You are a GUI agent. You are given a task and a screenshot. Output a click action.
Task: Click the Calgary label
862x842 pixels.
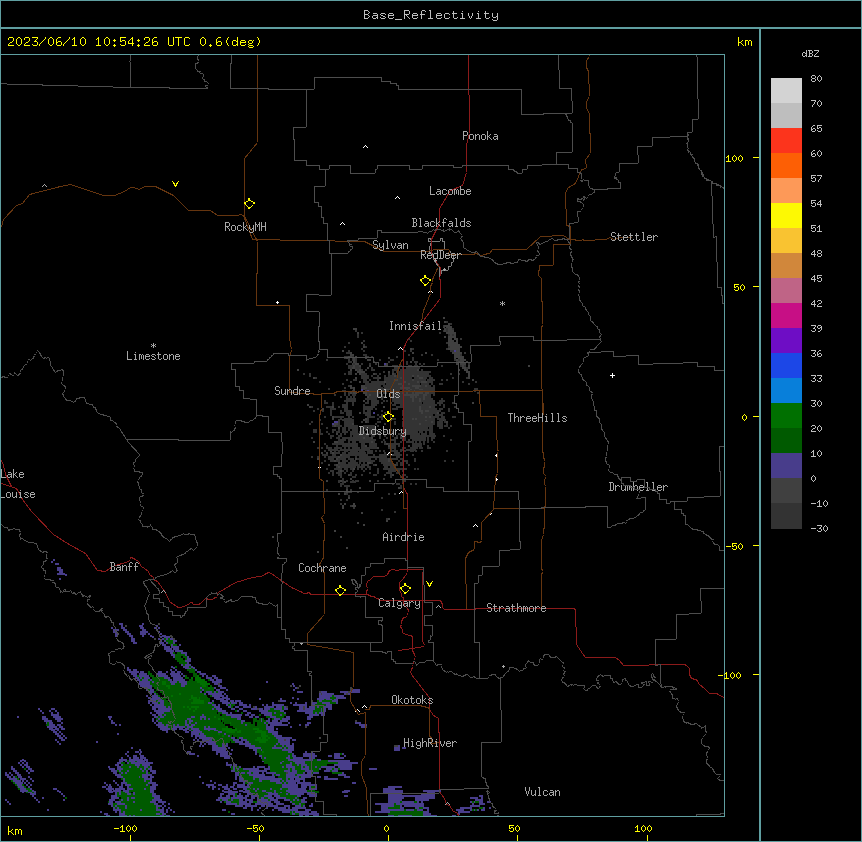399,603
